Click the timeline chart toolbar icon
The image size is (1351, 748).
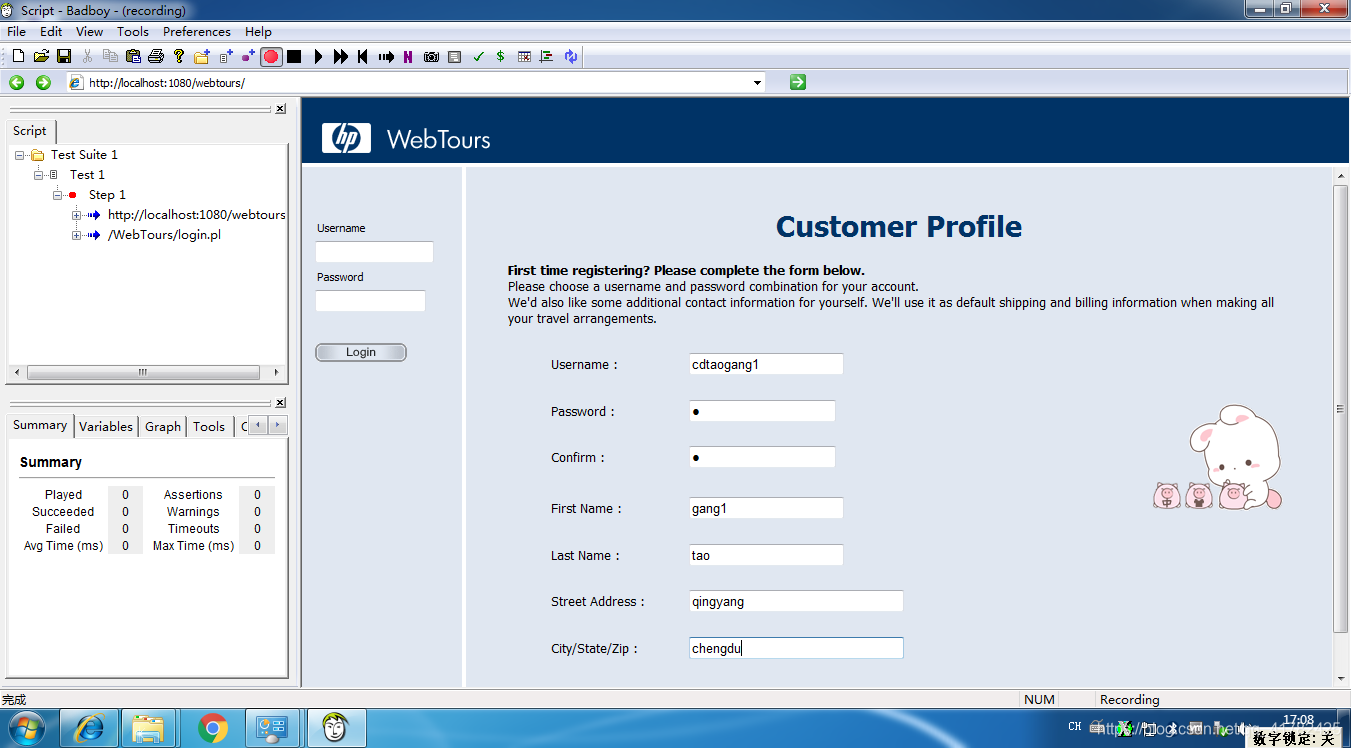[x=546, y=57]
